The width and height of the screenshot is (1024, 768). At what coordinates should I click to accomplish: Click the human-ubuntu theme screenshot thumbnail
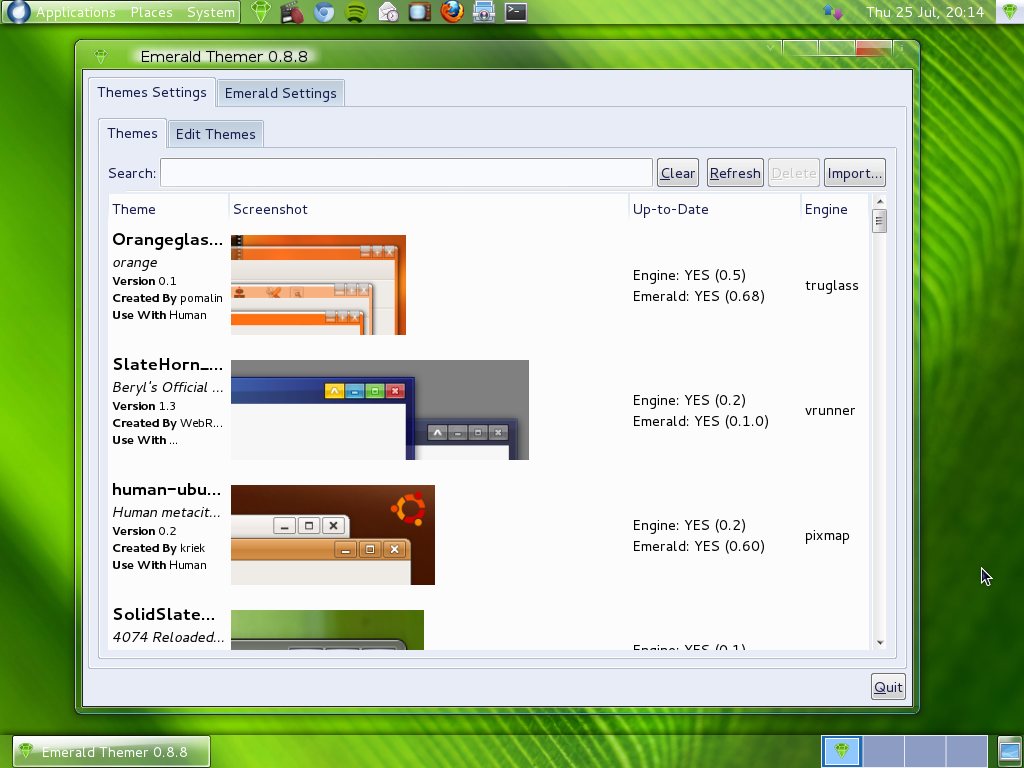(x=332, y=535)
